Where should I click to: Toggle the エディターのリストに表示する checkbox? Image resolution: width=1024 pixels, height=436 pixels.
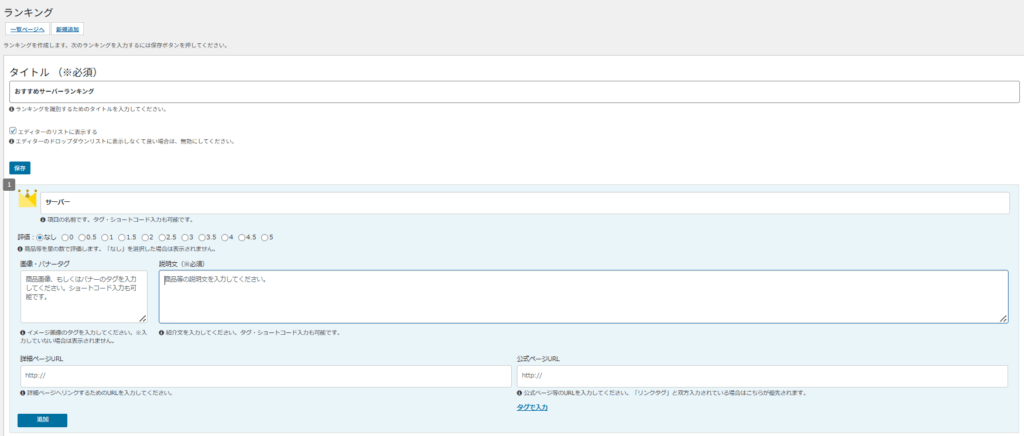pyautogui.click(x=13, y=131)
